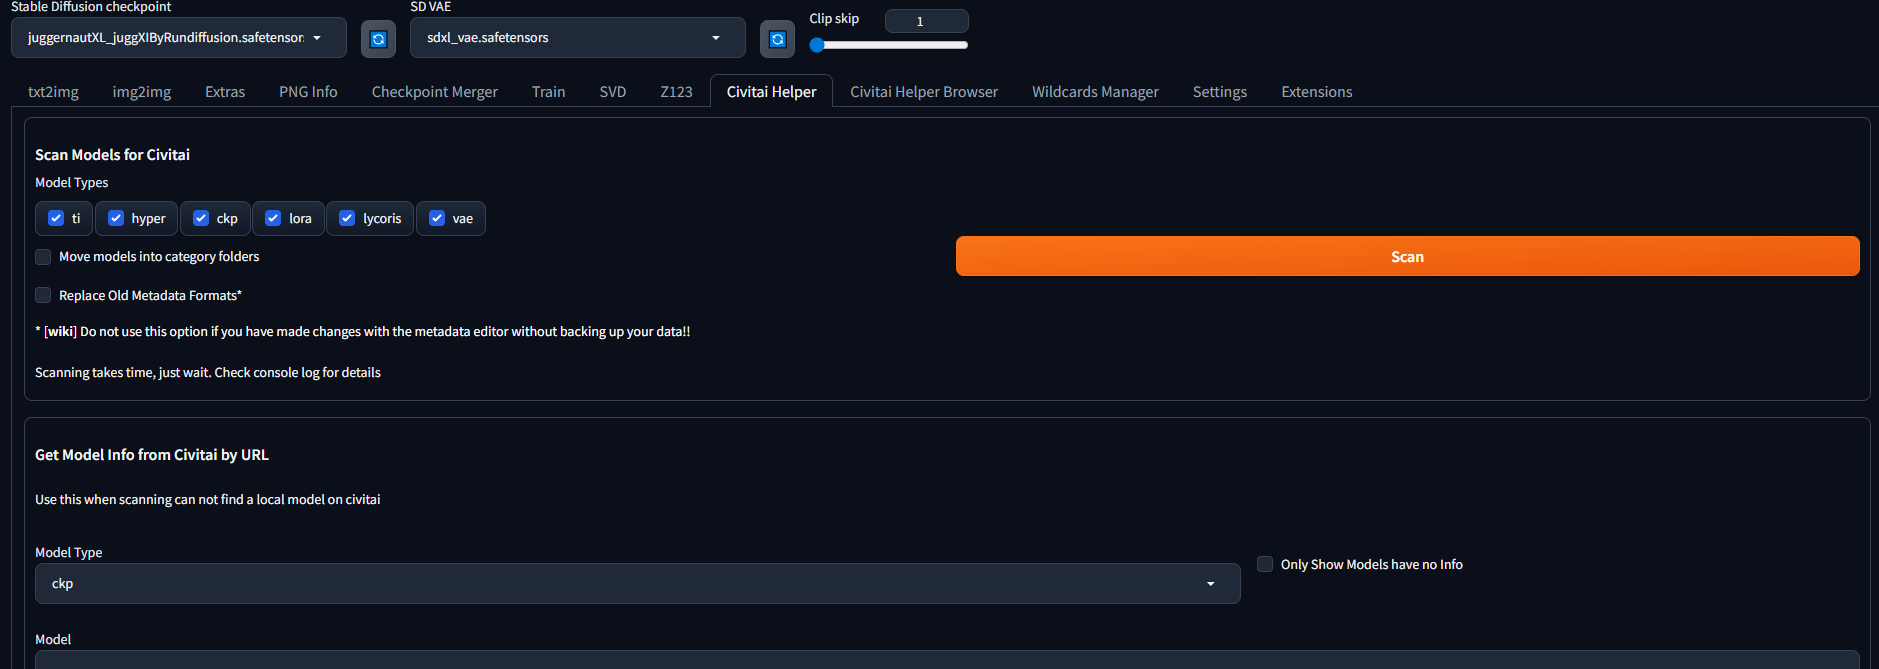Expand the Model Type ckp dropdown

637,584
